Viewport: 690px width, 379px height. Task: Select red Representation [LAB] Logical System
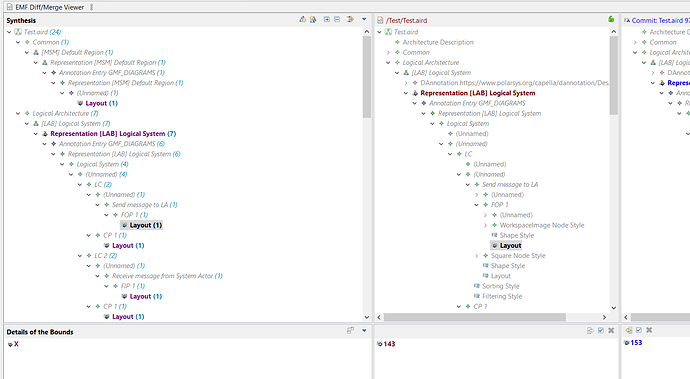click(x=477, y=93)
